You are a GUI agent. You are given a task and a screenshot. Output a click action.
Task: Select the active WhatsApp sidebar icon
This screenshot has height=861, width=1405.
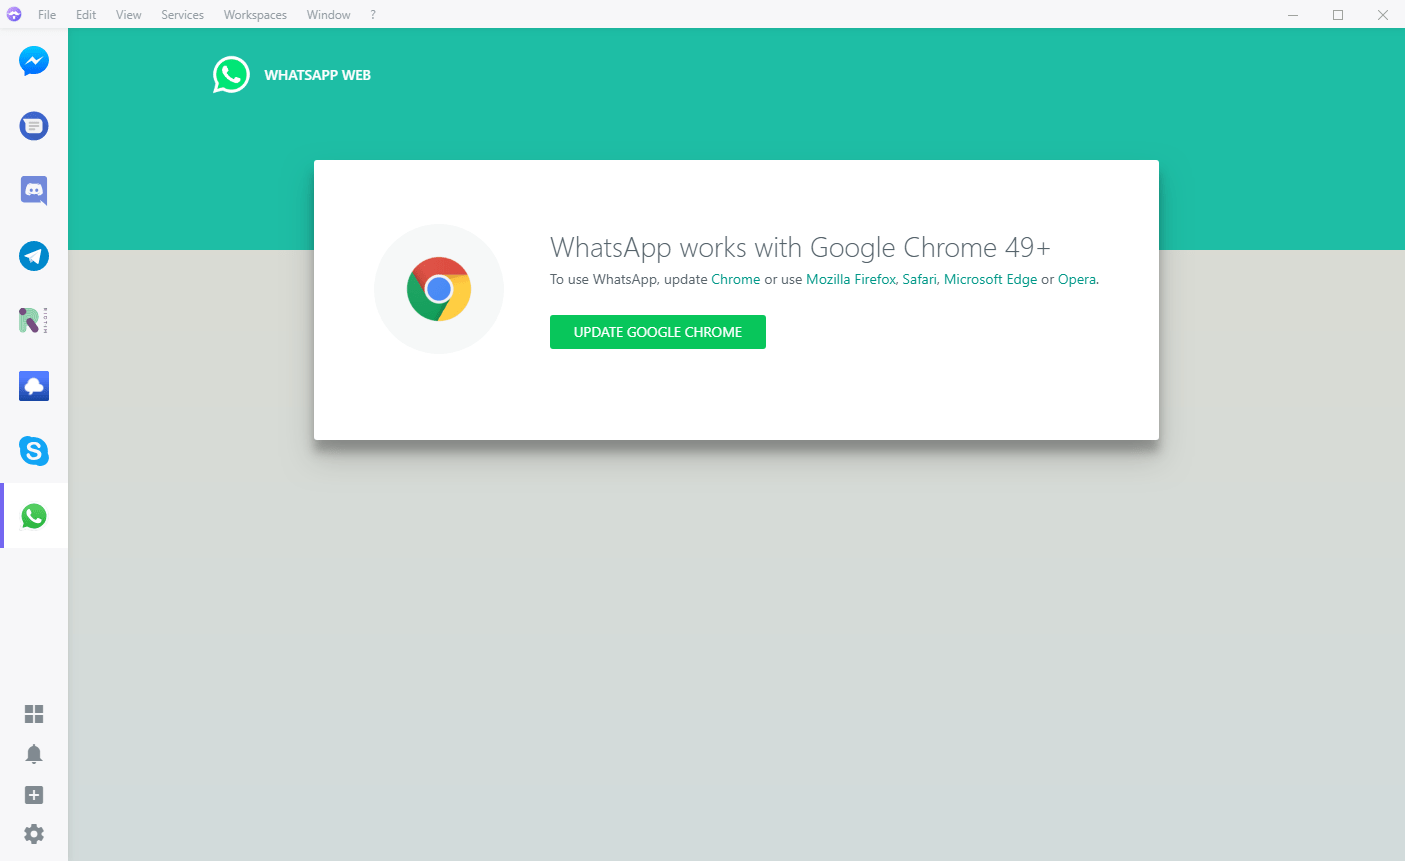click(x=34, y=516)
